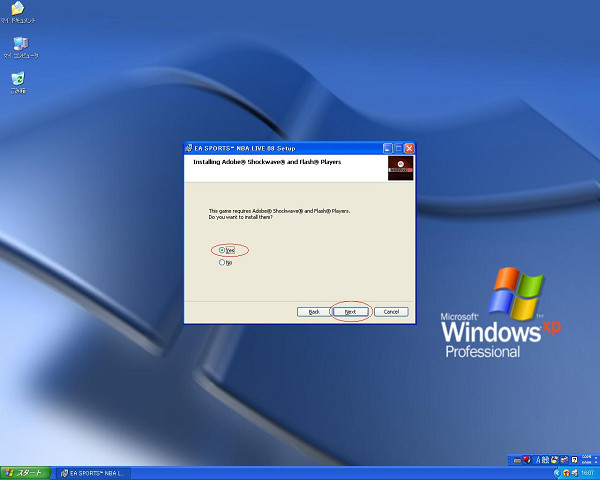Close the NBA LIVE 08 Setup window

click(x=409, y=148)
